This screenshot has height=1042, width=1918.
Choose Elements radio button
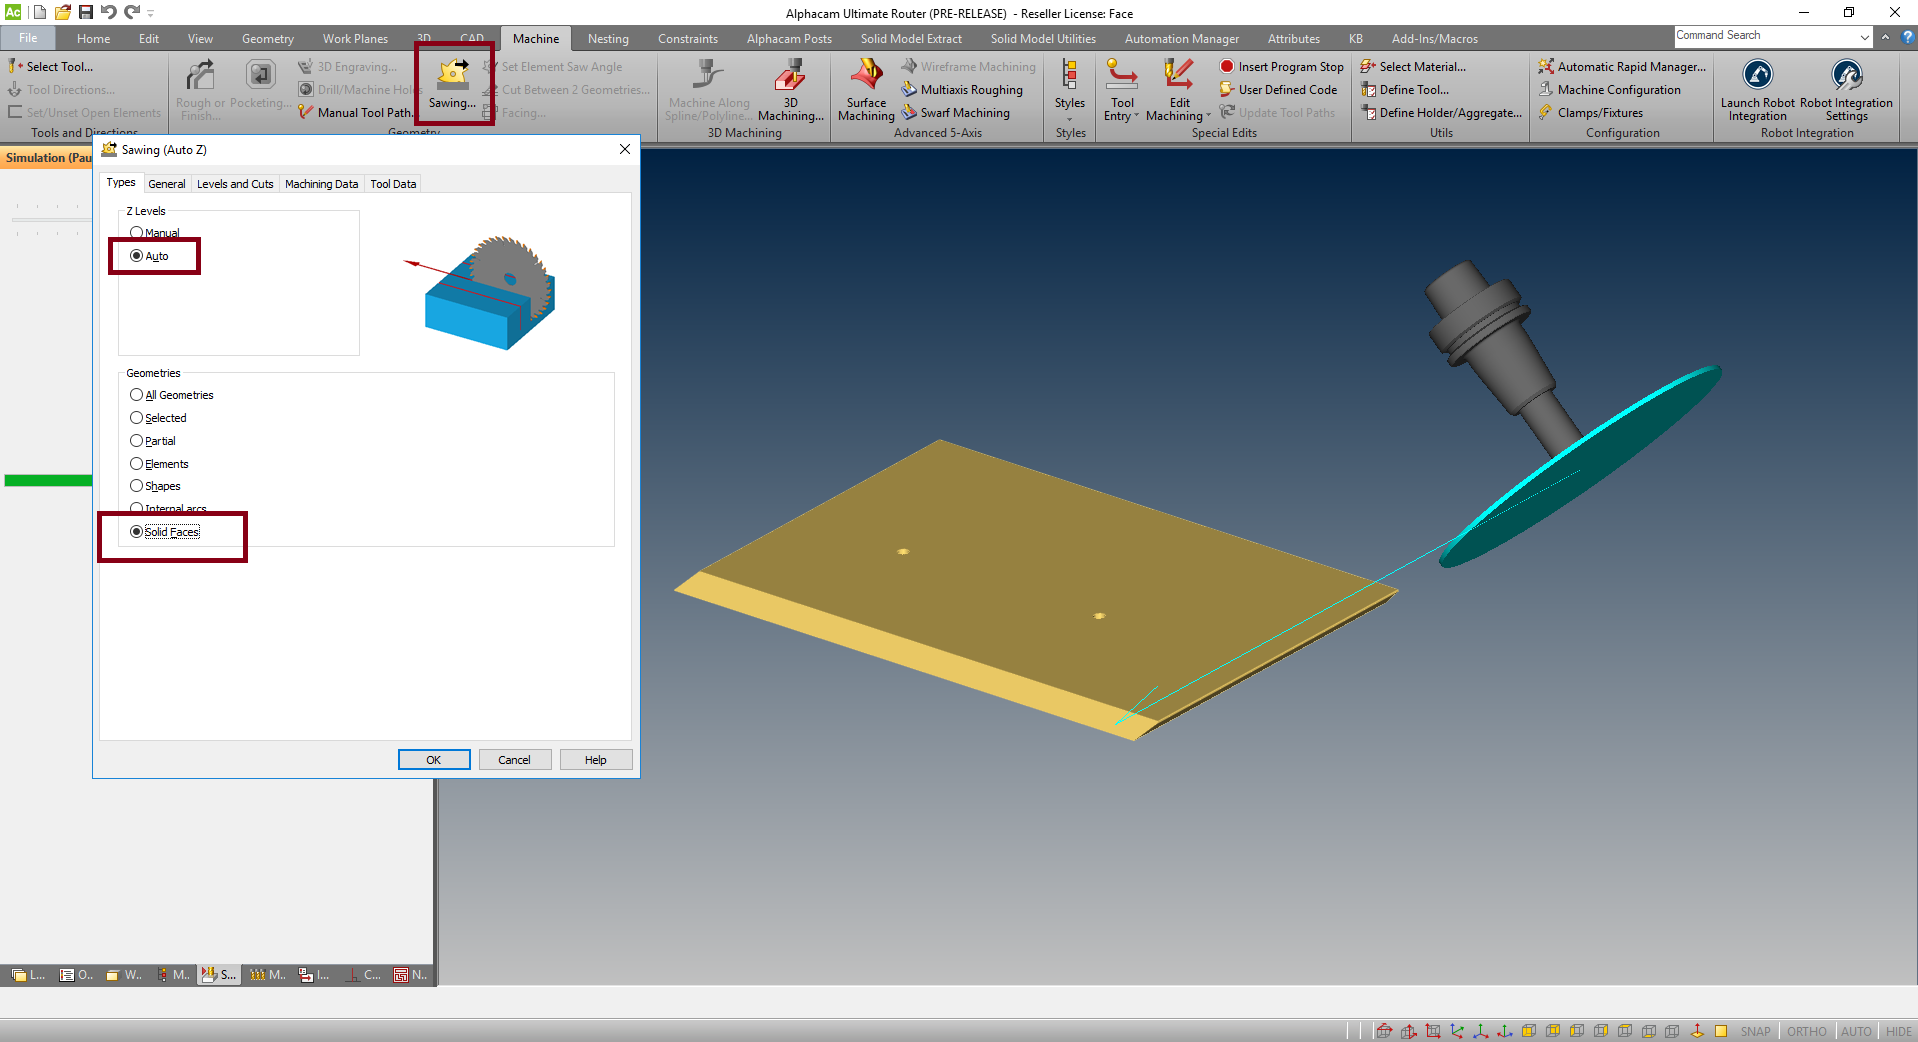[x=159, y=464]
